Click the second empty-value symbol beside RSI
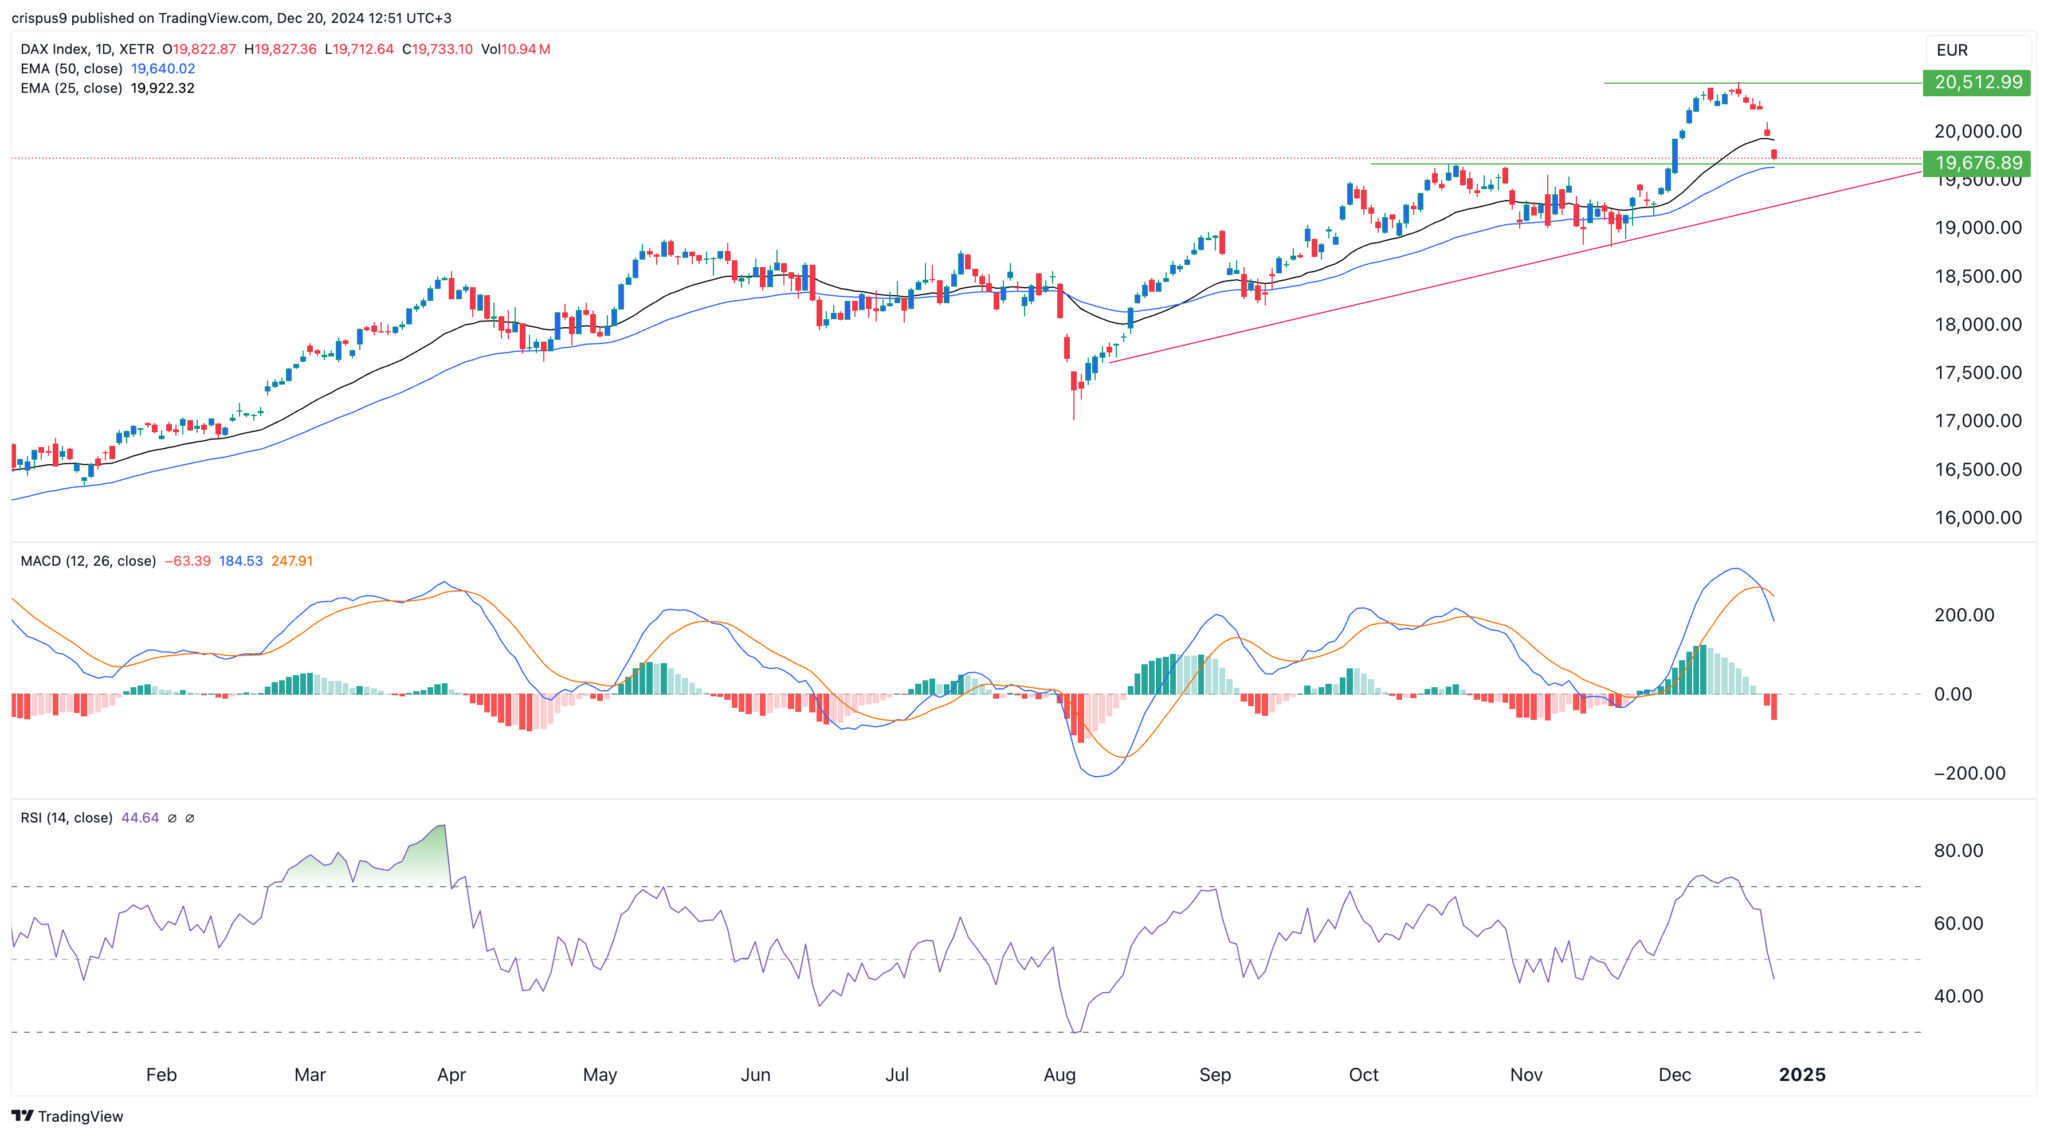The width and height of the screenshot is (2048, 1136). [x=190, y=818]
